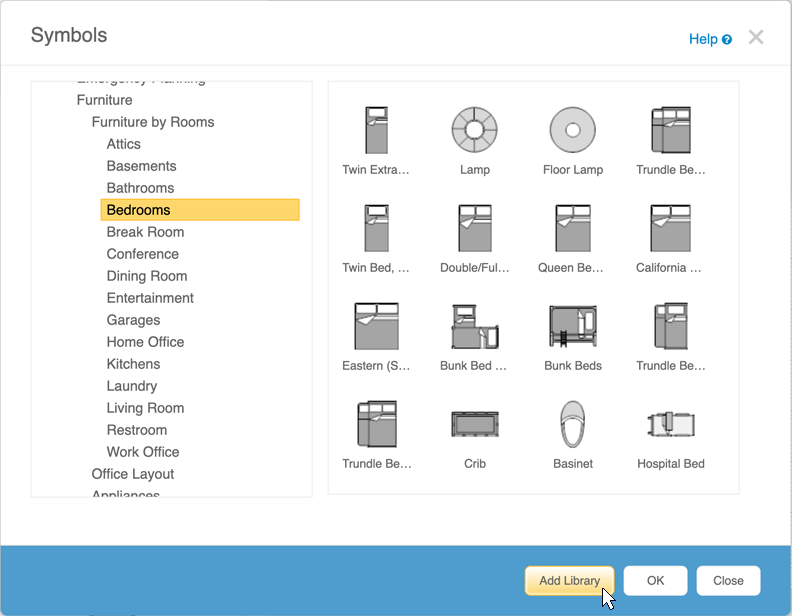
Task: Select the Conference category
Action: 142,254
